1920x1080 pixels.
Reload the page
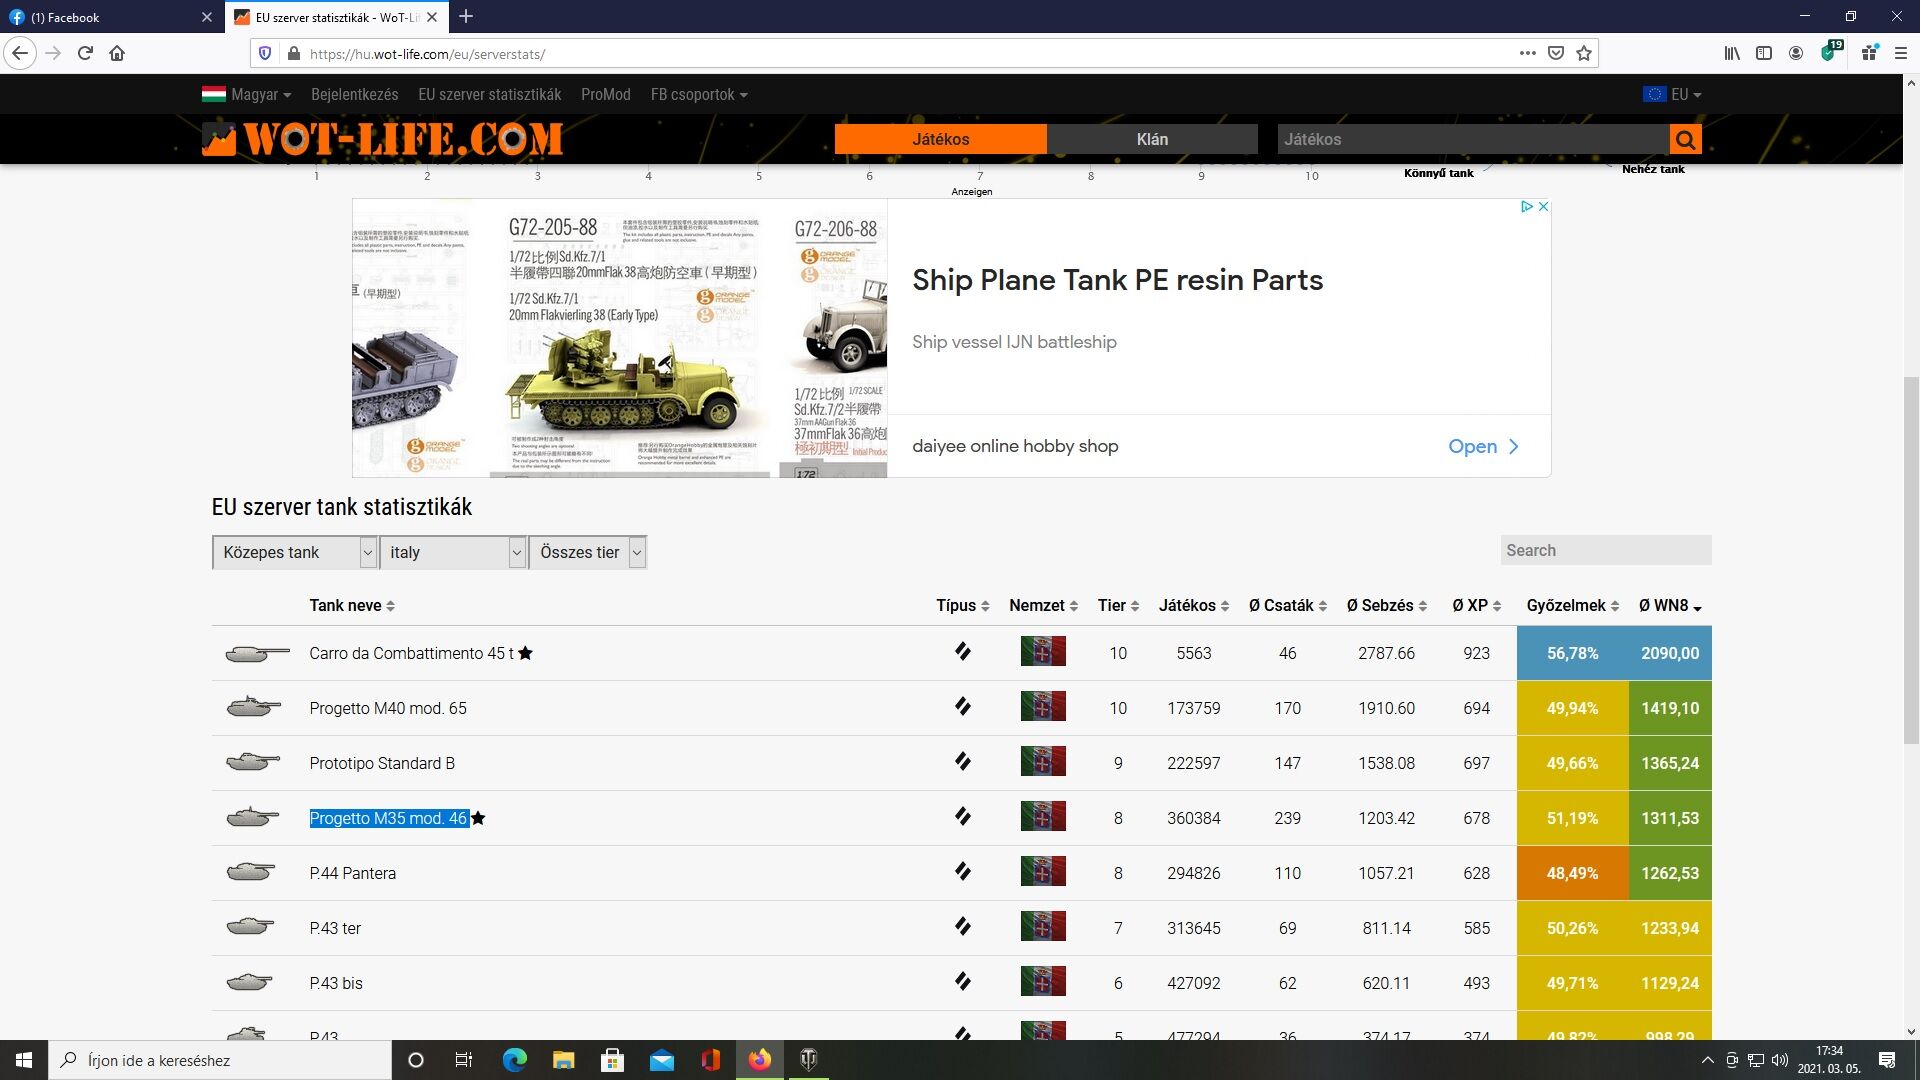85,54
